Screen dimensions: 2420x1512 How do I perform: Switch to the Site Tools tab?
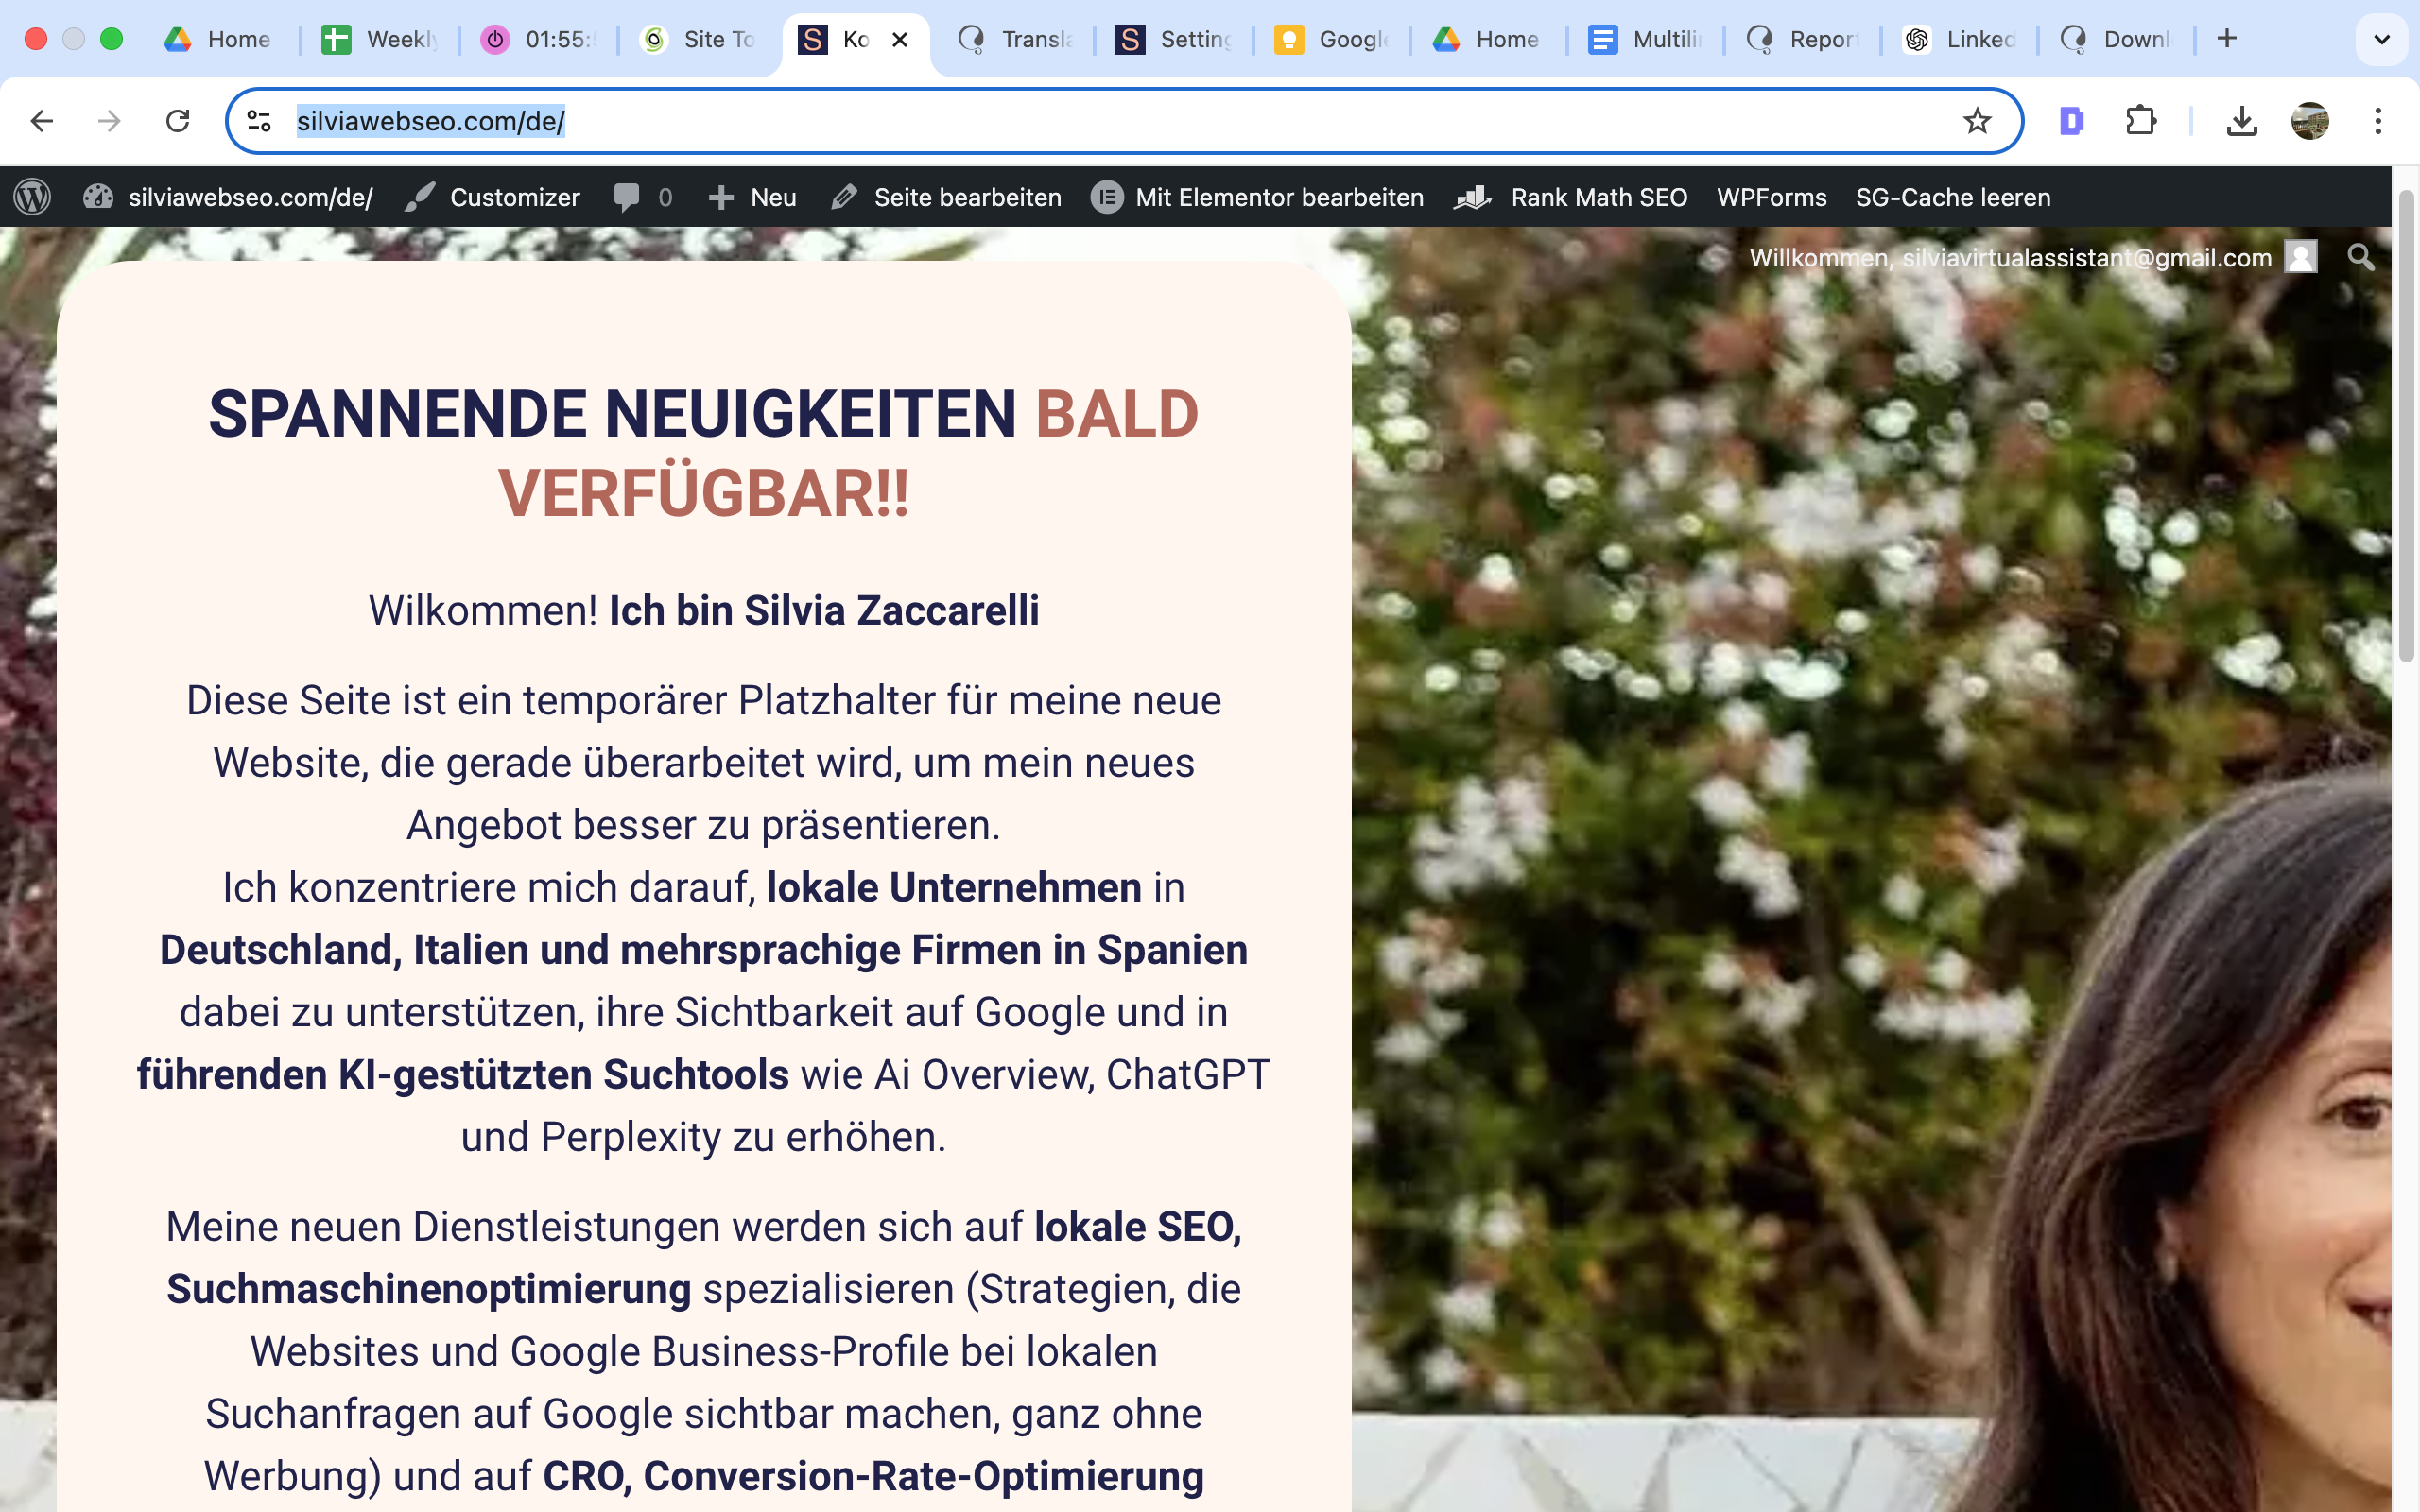697,39
